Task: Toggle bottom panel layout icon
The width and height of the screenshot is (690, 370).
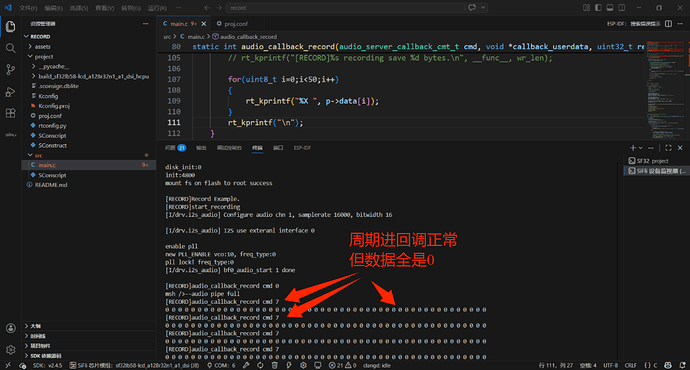Action: point(610,7)
